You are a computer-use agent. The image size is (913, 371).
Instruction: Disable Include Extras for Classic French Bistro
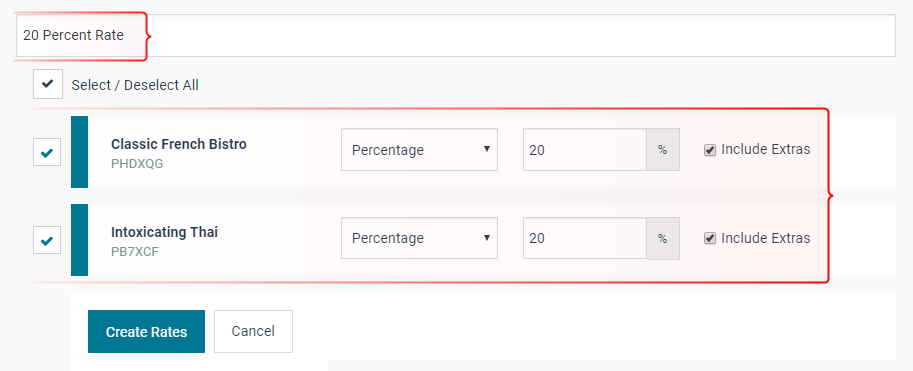point(710,150)
